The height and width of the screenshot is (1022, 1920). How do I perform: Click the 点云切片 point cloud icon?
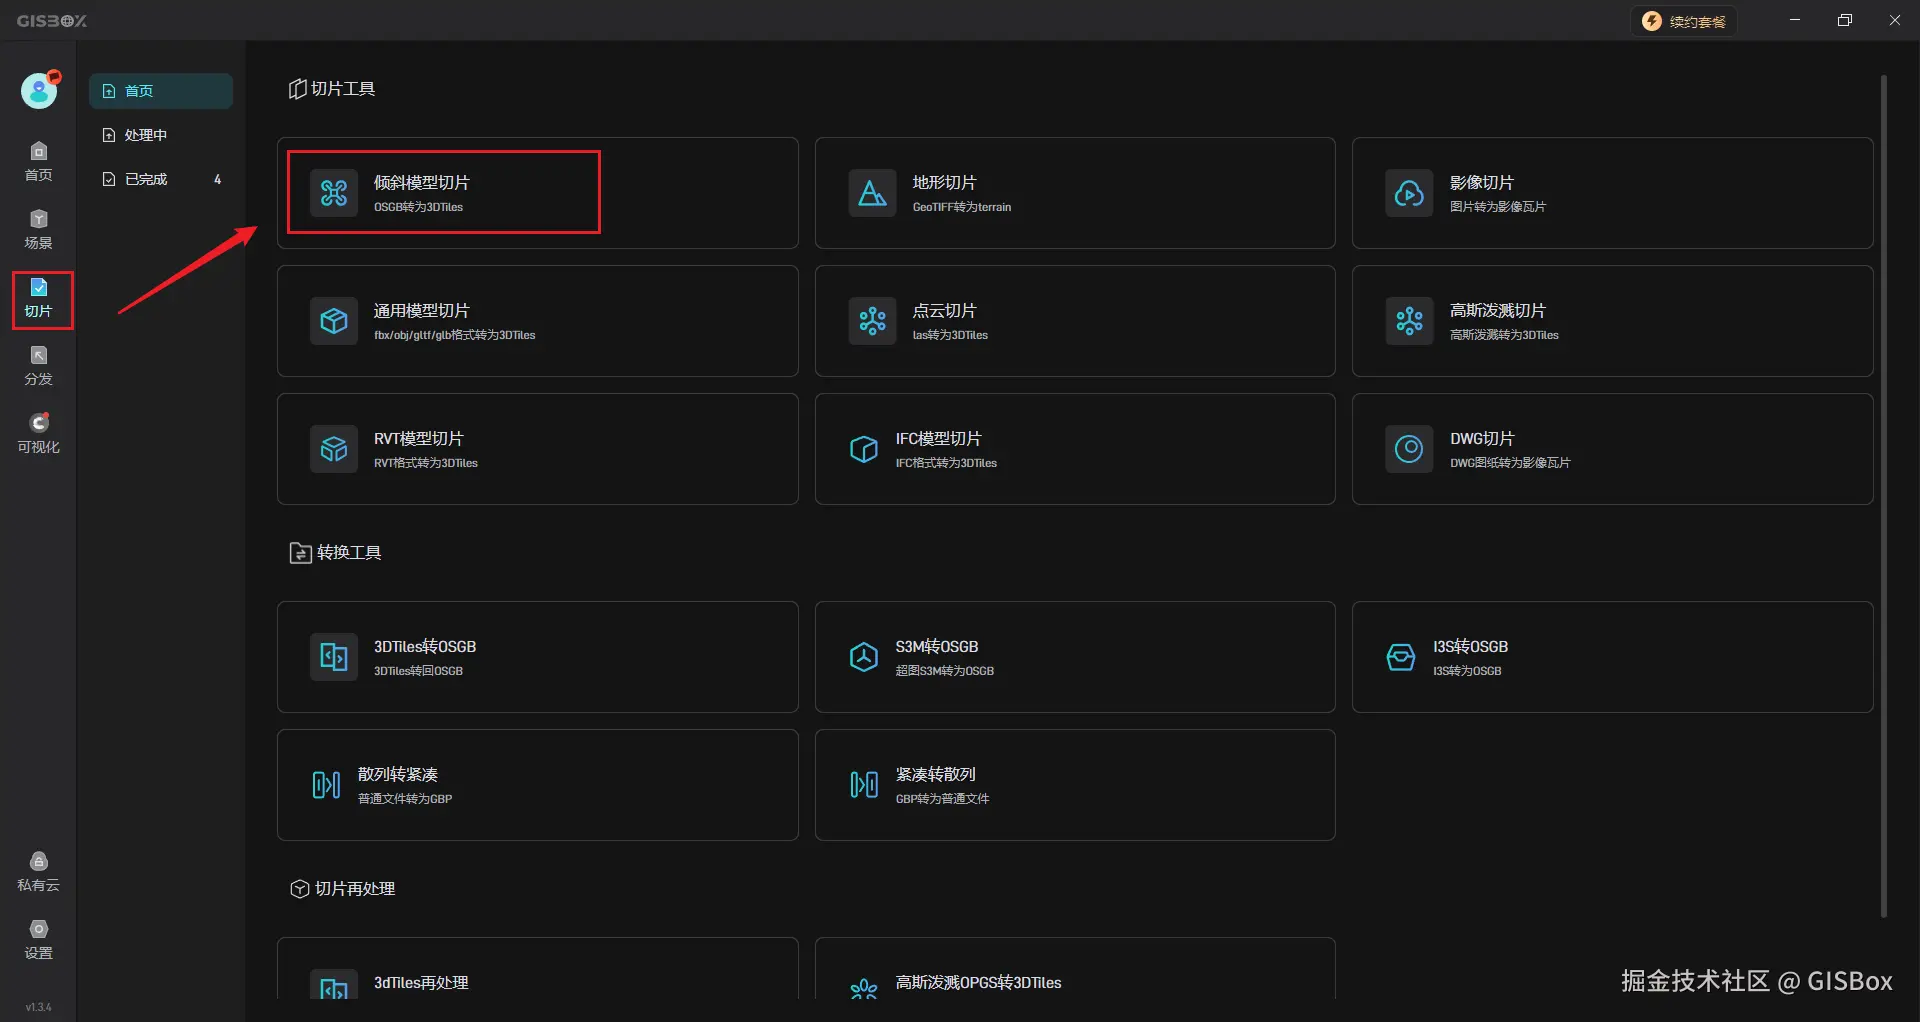[x=872, y=321]
